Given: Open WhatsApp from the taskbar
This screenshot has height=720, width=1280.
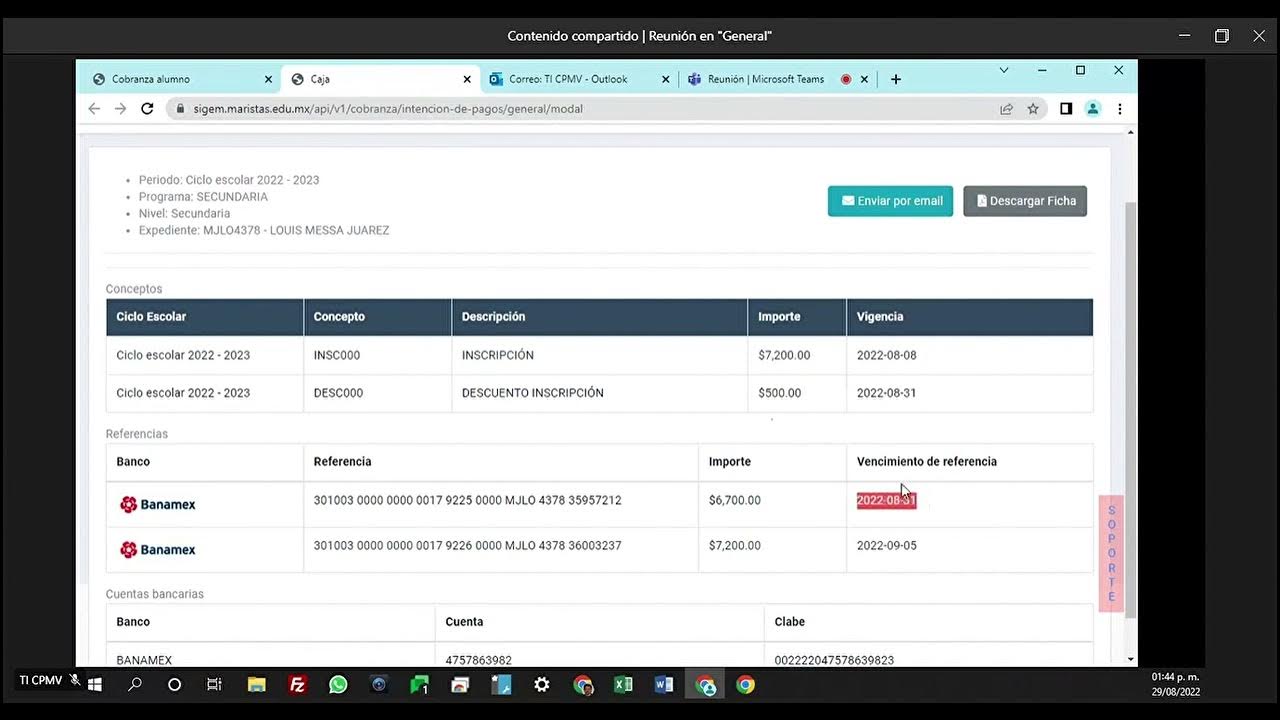Looking at the screenshot, I should click(338, 685).
